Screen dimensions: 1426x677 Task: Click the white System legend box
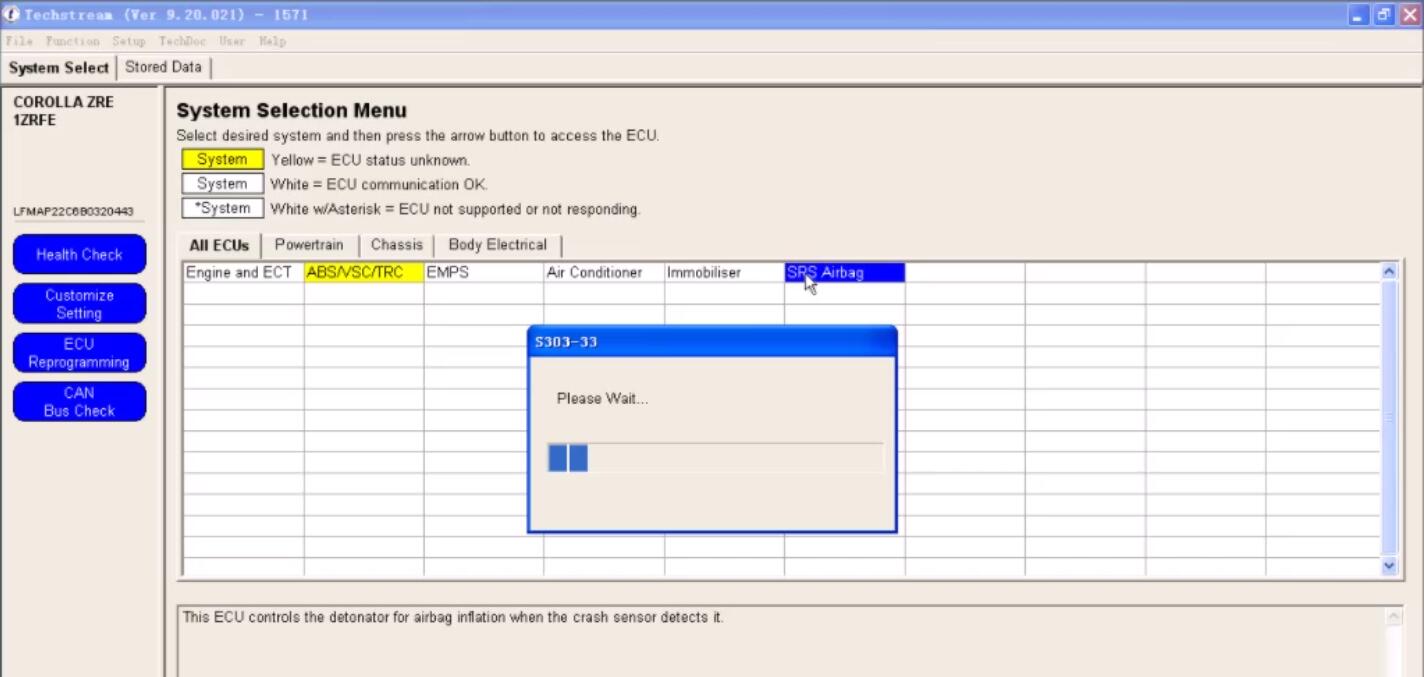222,184
